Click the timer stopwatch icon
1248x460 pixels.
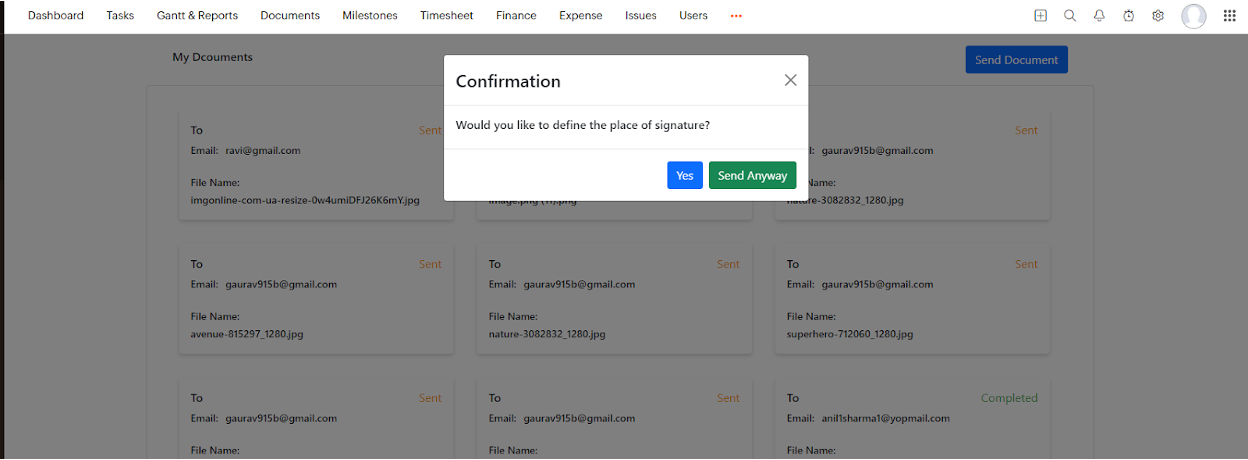click(x=1129, y=16)
